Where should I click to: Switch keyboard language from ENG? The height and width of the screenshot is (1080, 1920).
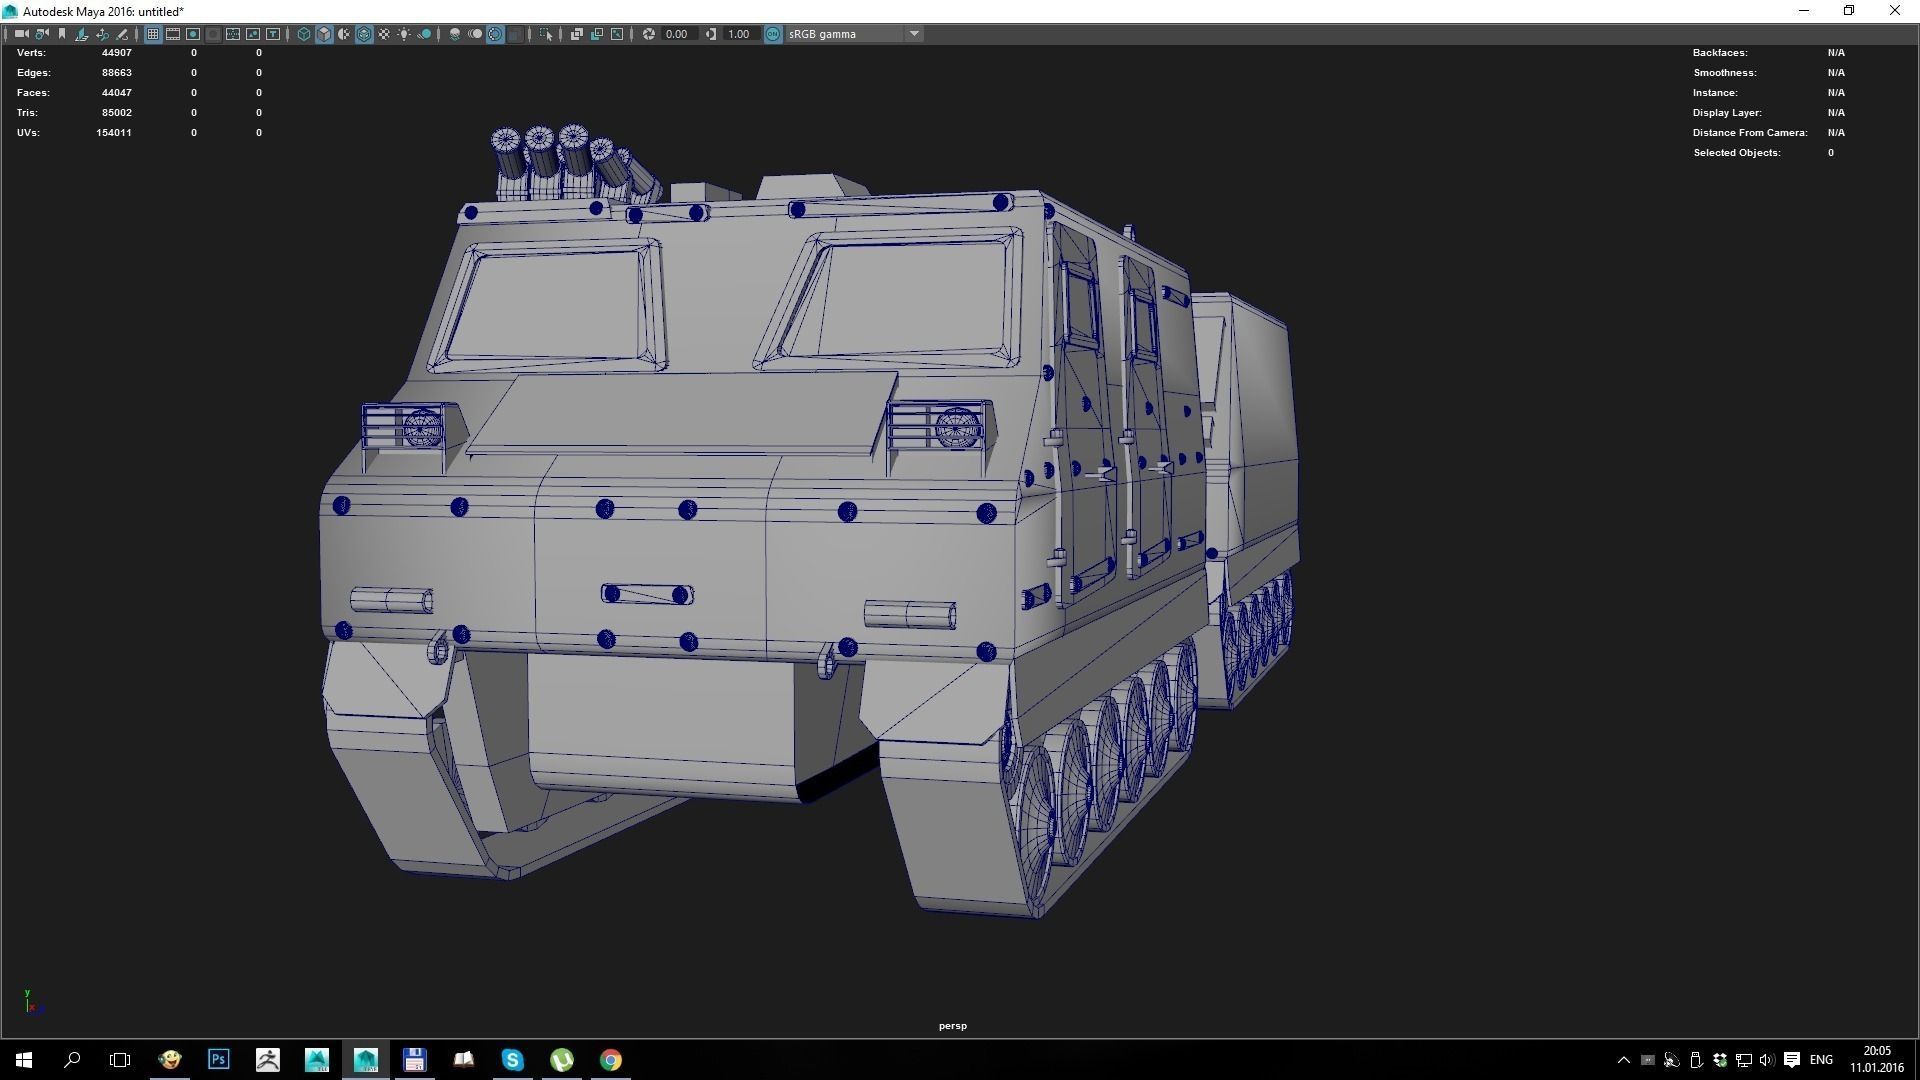1820,1059
